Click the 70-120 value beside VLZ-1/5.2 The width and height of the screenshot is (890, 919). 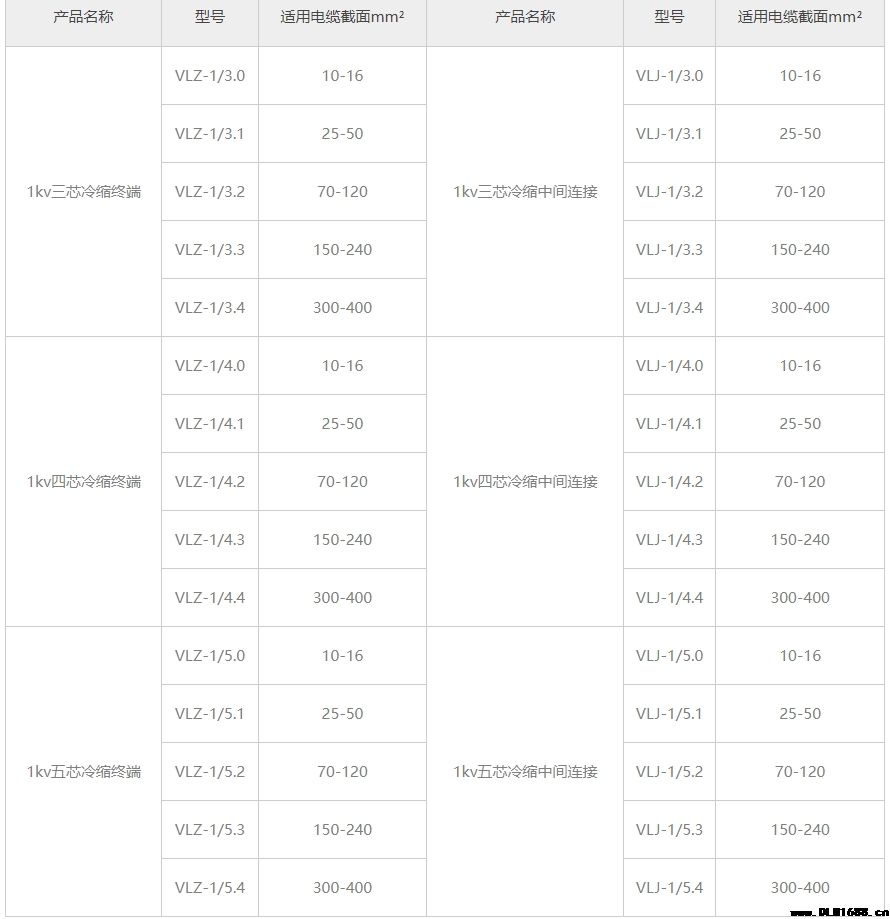tap(342, 771)
